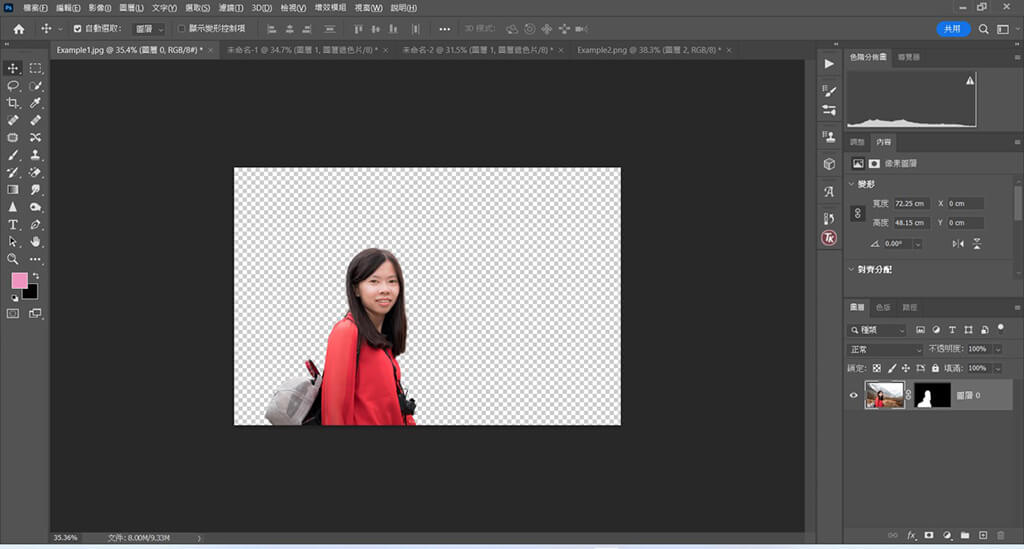Viewport: 1024px width, 549px height.
Task: Delete layer with the trash icon
Action: tap(1000, 535)
